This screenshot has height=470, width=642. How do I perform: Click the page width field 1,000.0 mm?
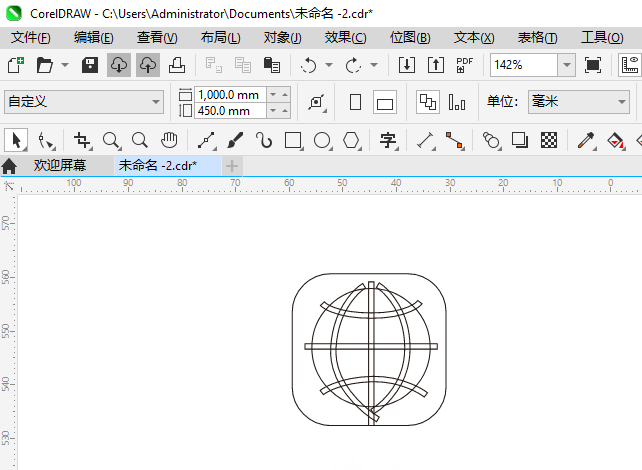(x=230, y=95)
